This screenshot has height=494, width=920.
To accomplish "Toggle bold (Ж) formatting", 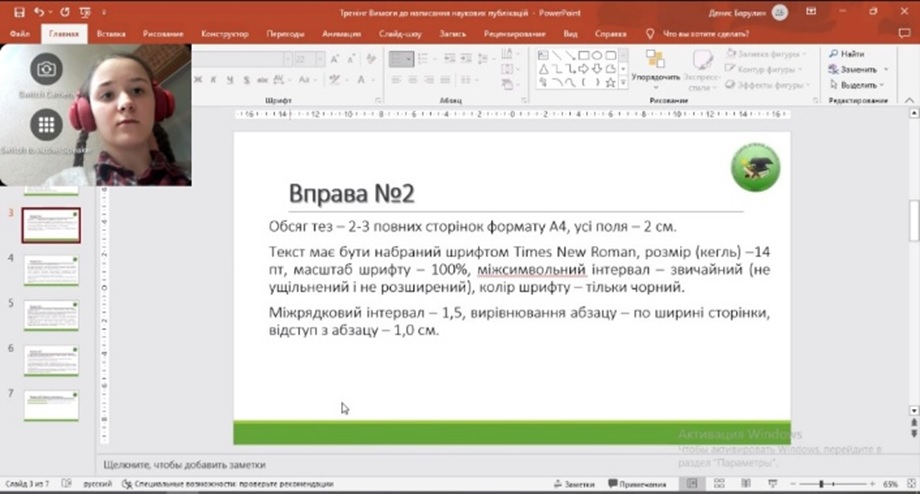I will point(198,79).
